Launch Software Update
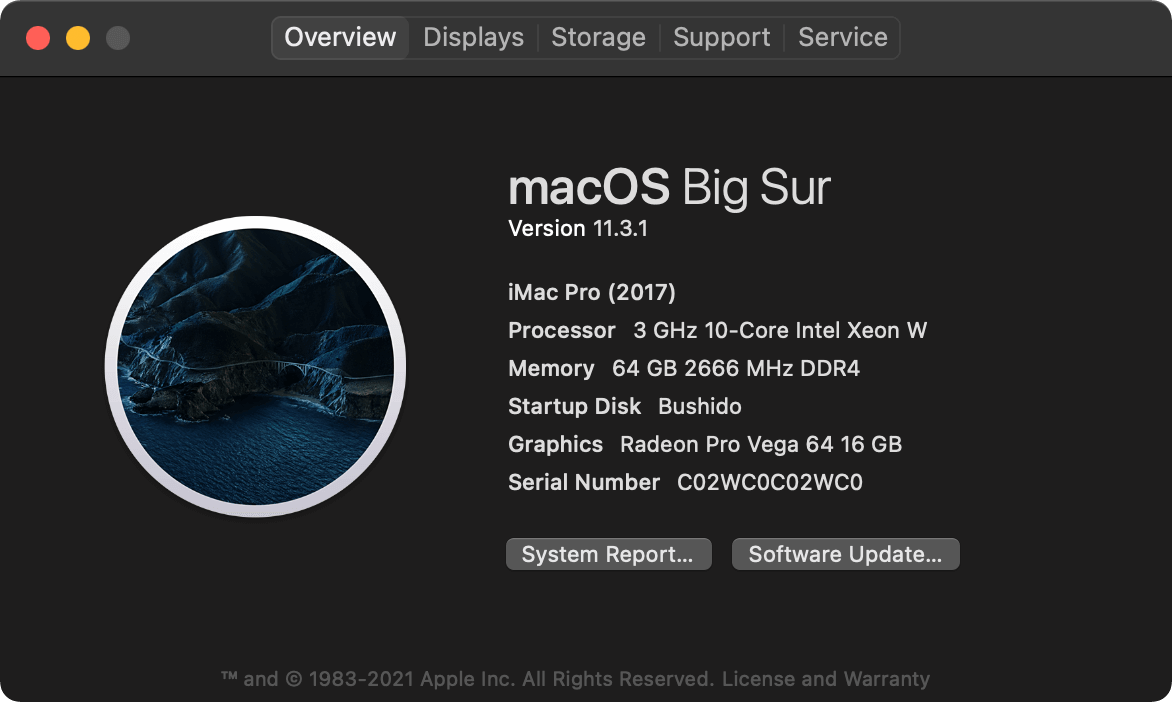This screenshot has height=702, width=1172. [x=845, y=554]
